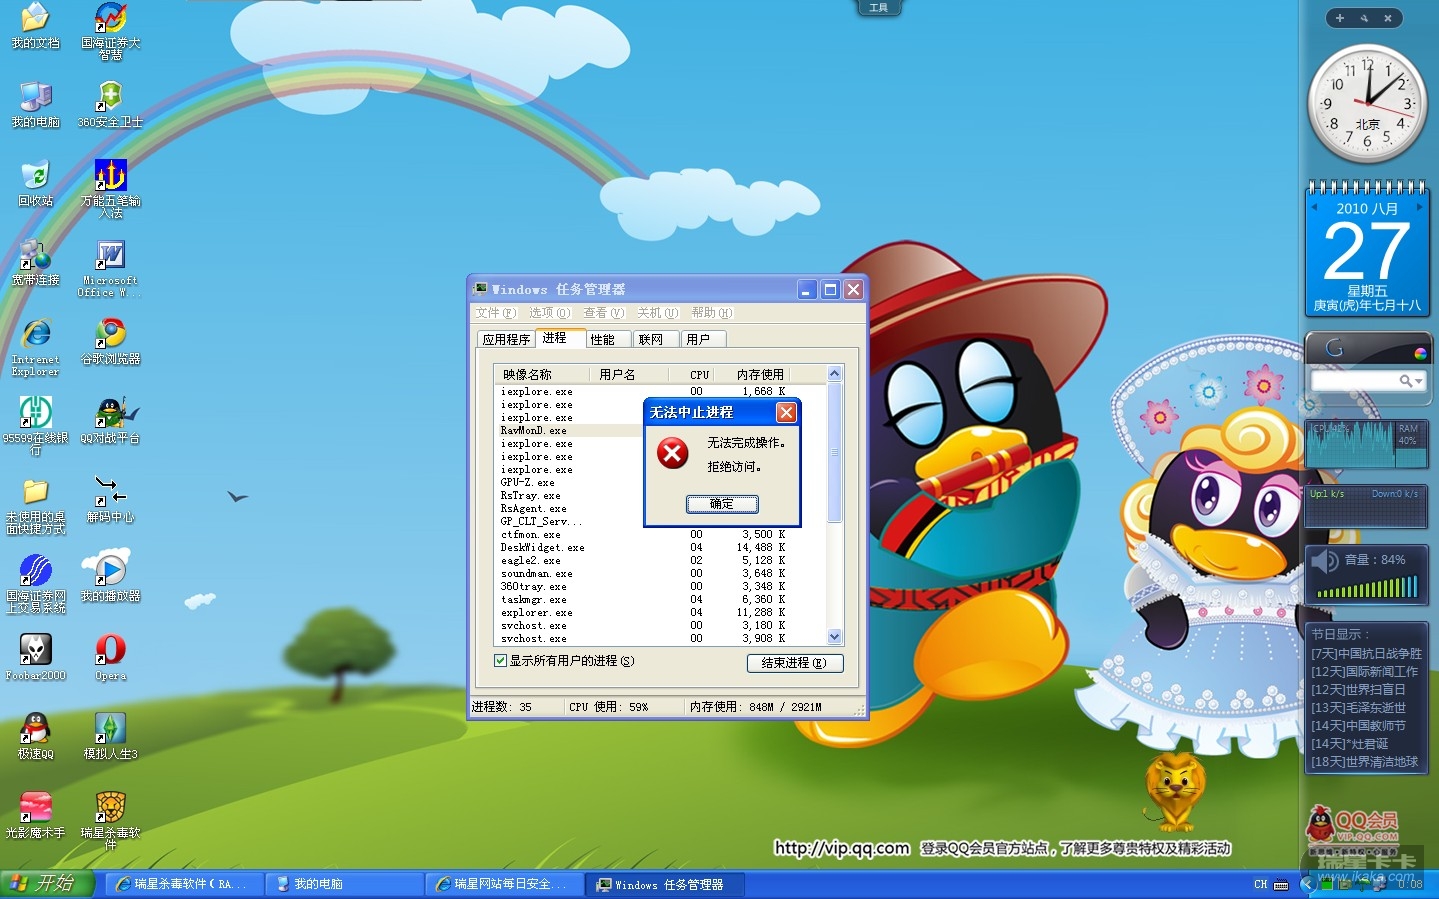Switch to the 性能 tab
This screenshot has width=1439, height=899.
pyautogui.click(x=602, y=340)
